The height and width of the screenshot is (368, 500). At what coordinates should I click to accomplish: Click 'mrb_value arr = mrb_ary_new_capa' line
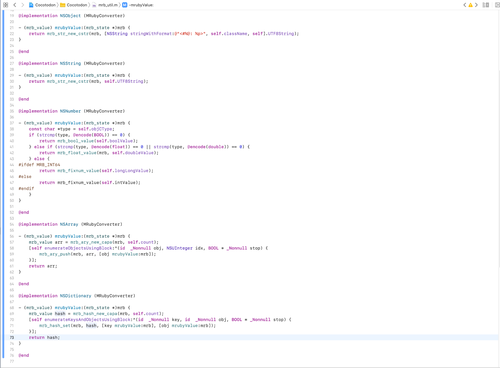[x=94, y=242]
